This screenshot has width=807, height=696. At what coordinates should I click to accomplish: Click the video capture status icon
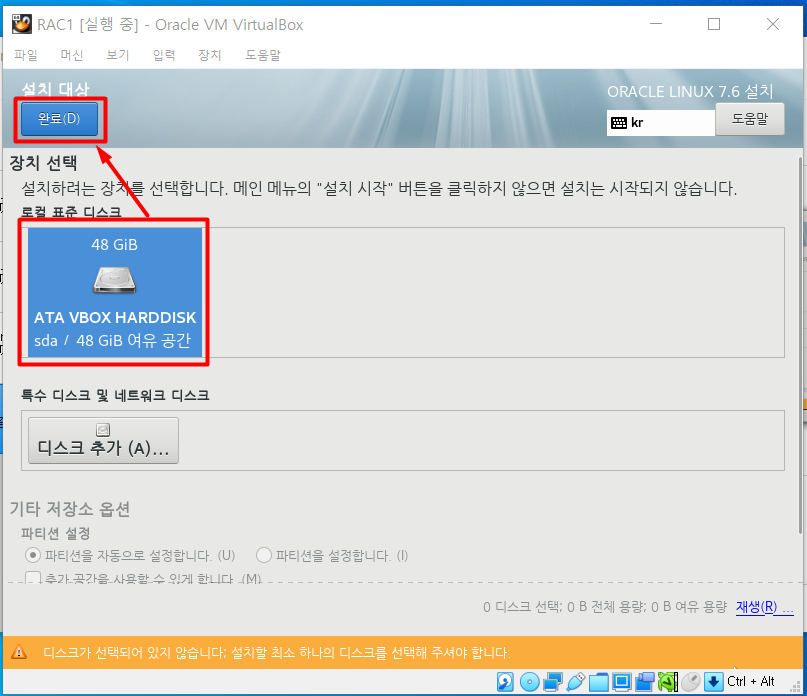(x=645, y=682)
